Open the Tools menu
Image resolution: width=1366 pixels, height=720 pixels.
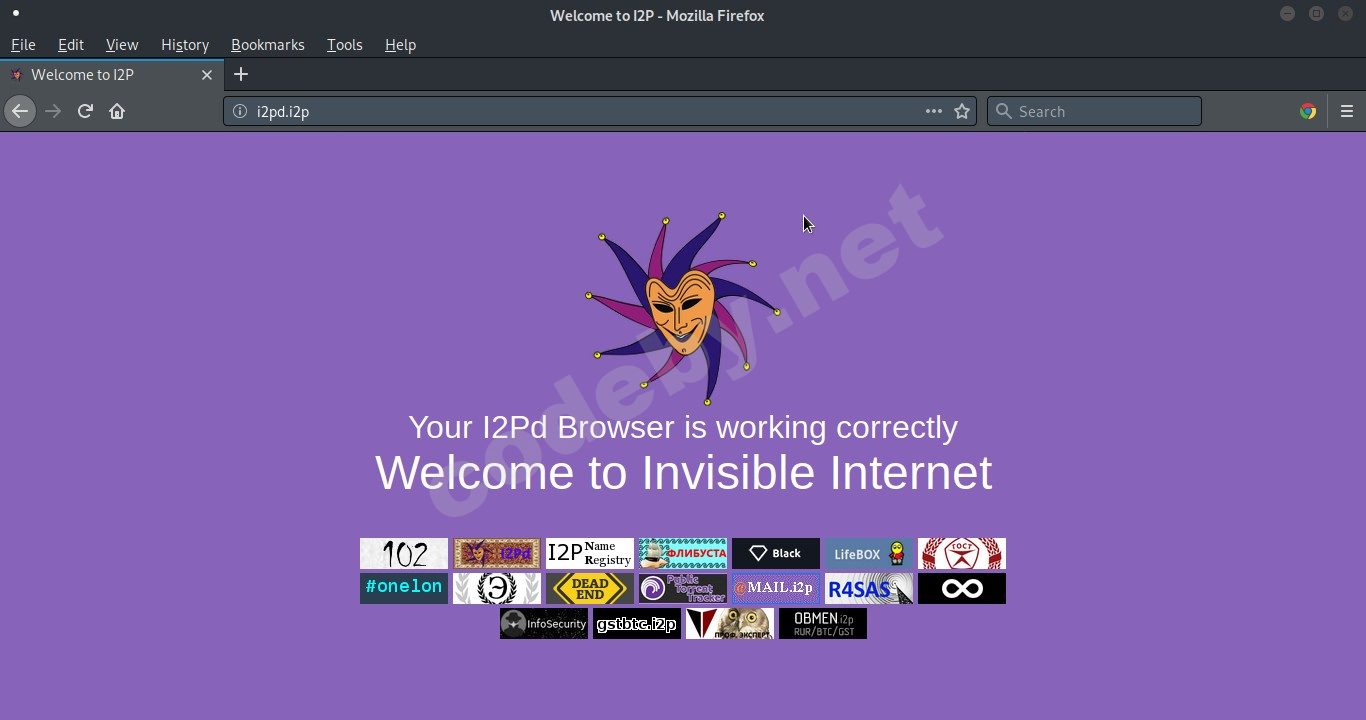coord(345,45)
